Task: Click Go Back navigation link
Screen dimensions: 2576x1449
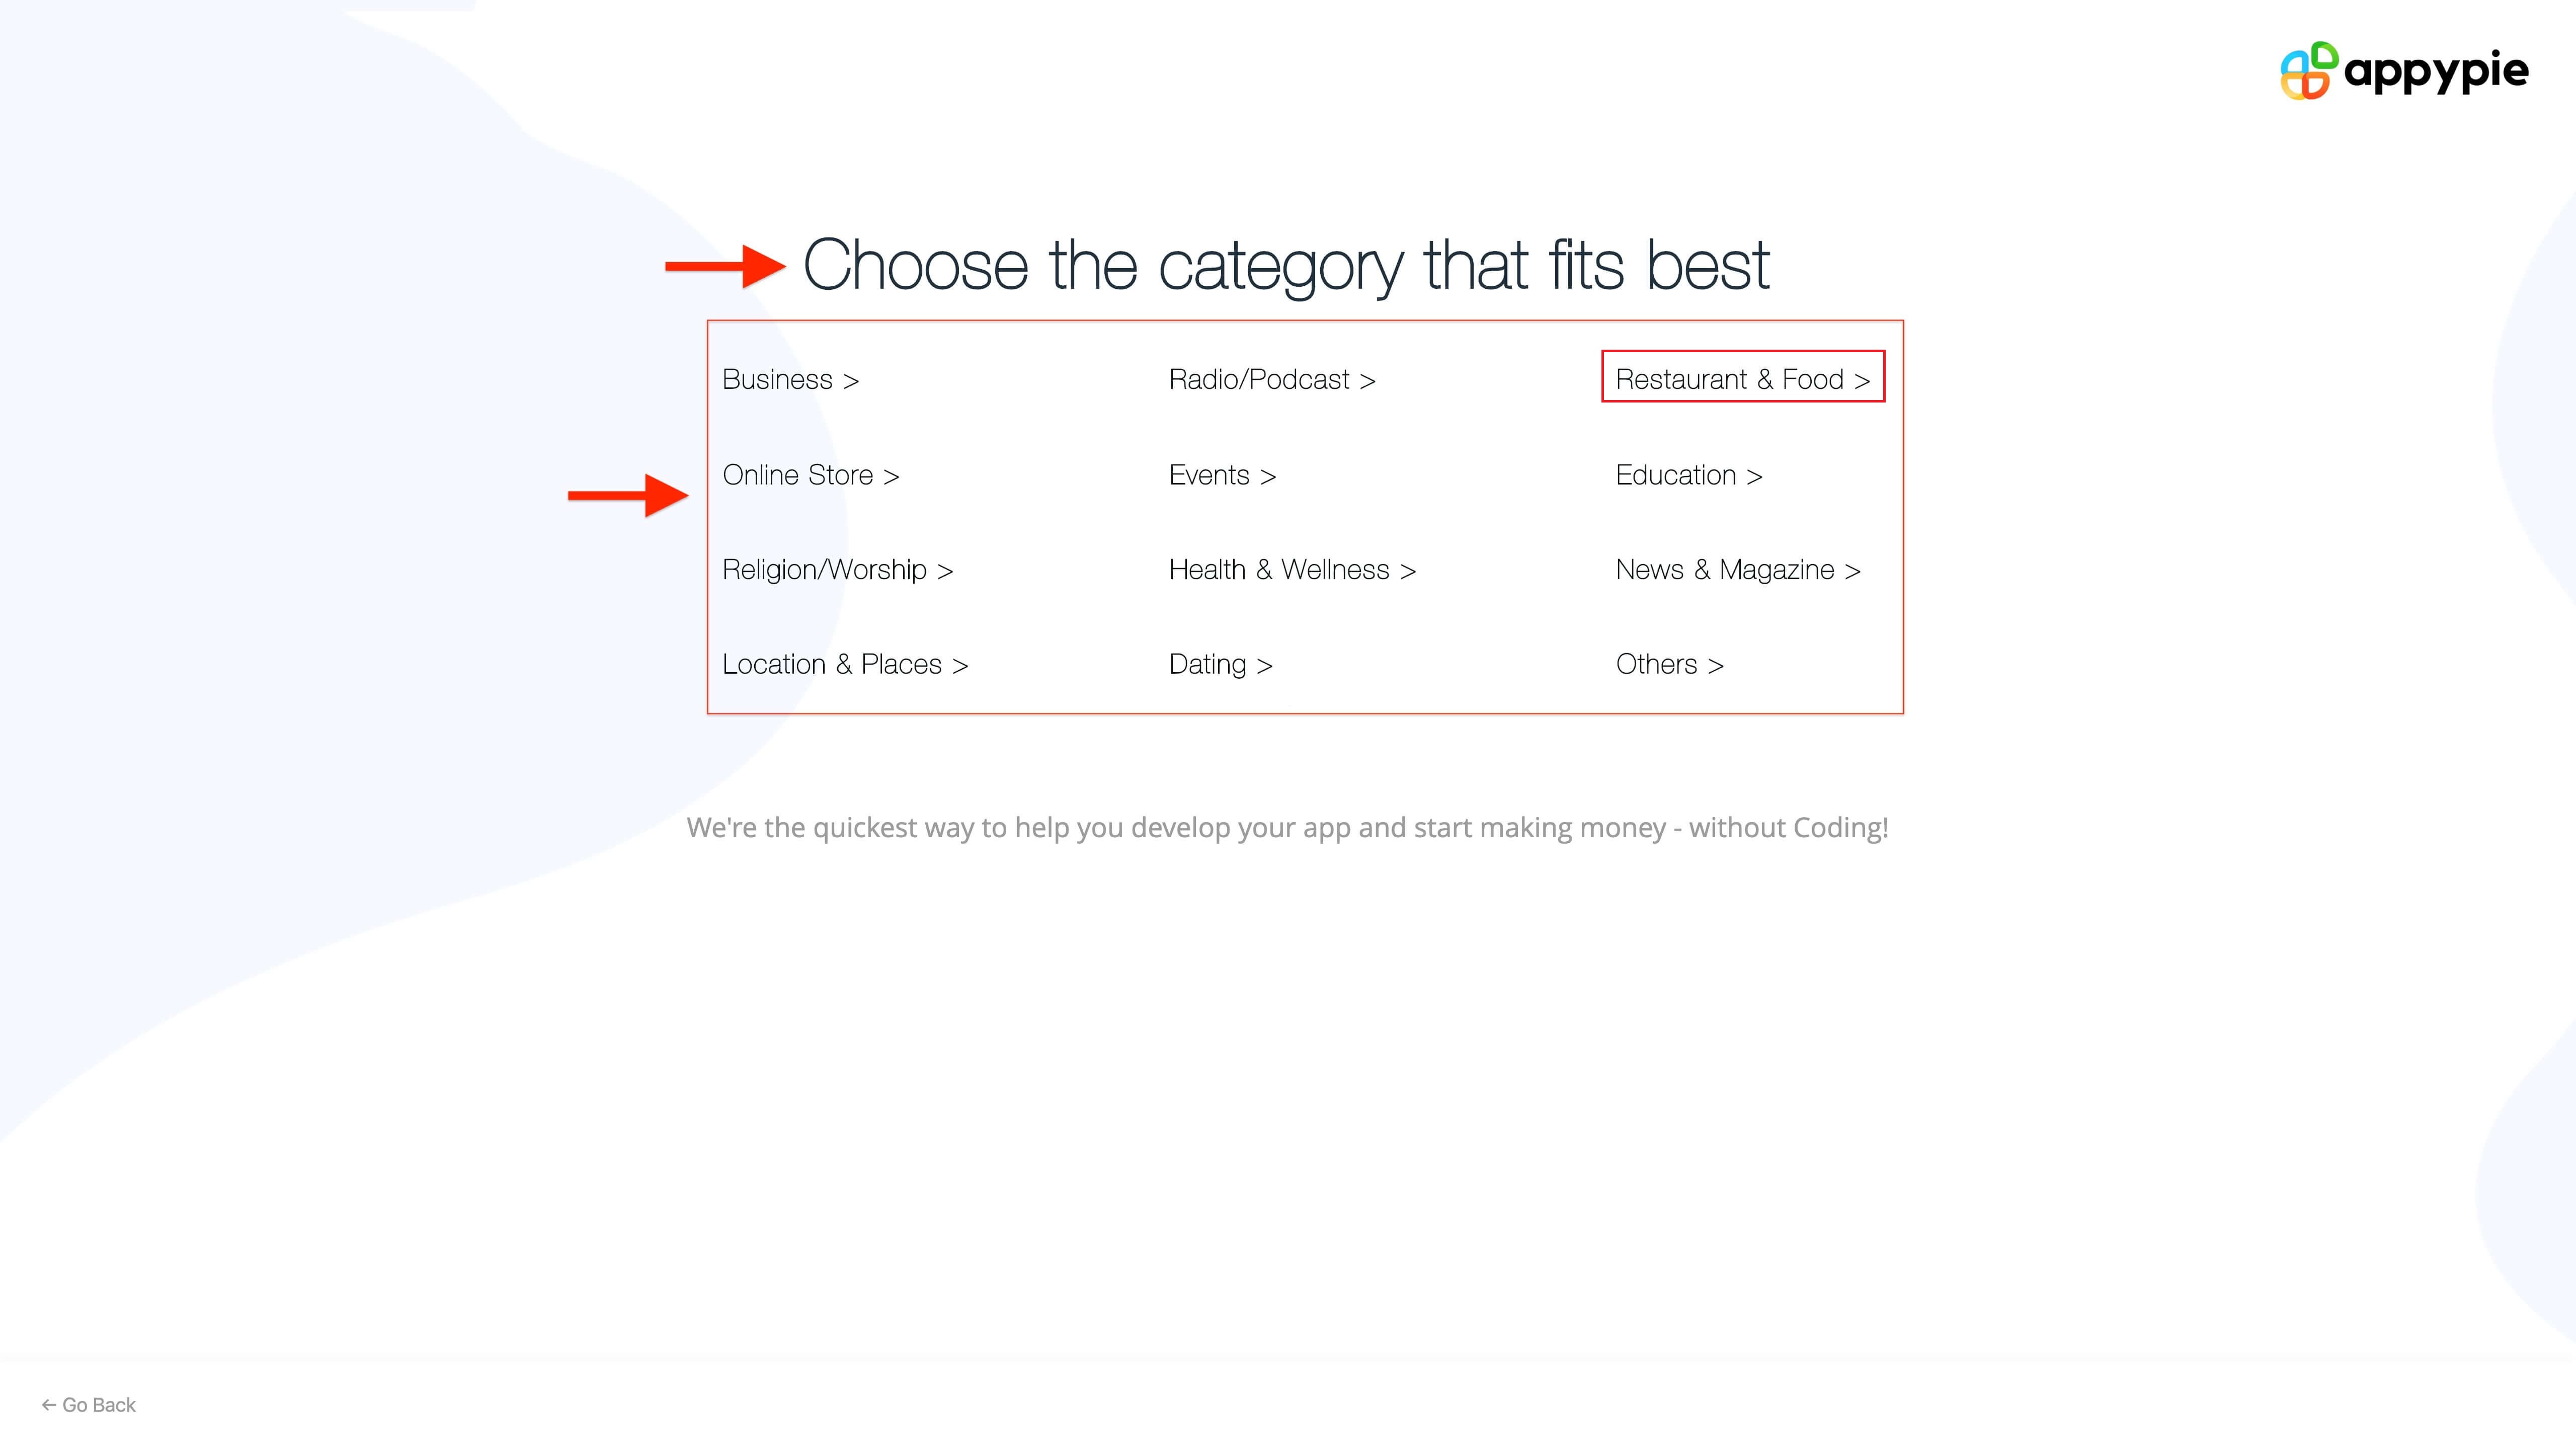Action: click(x=89, y=1405)
